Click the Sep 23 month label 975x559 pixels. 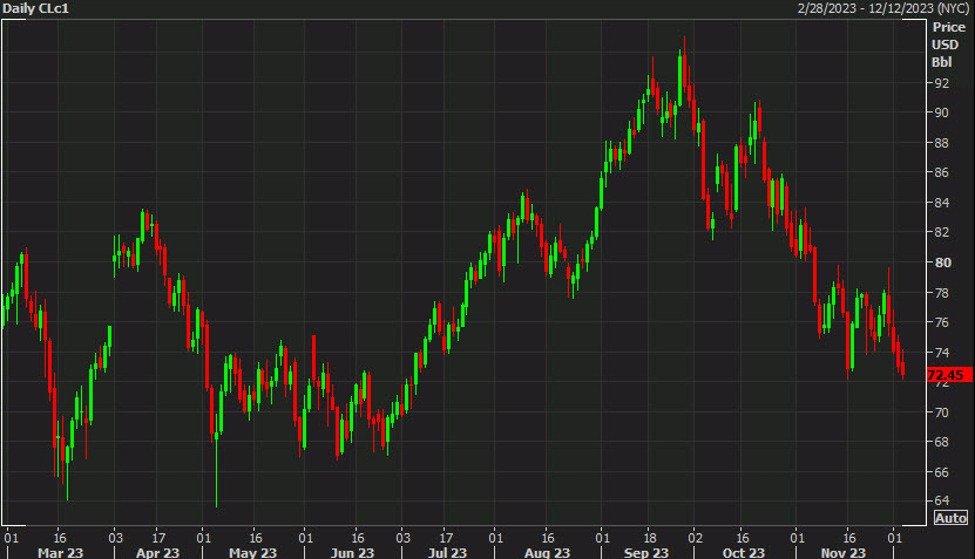click(x=645, y=552)
